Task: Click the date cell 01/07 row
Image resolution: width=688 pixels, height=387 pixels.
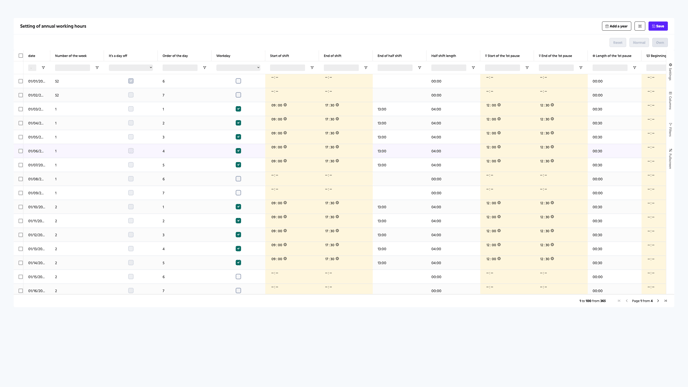Action: (x=36, y=165)
